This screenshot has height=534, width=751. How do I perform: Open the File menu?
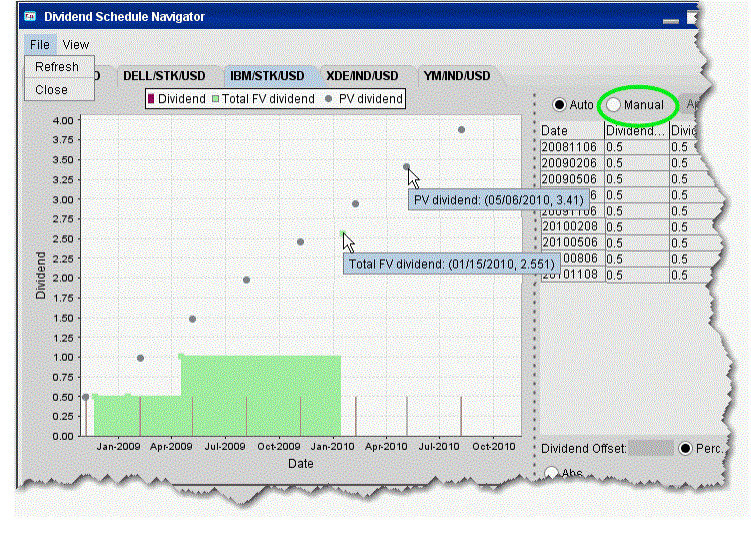pyautogui.click(x=39, y=45)
